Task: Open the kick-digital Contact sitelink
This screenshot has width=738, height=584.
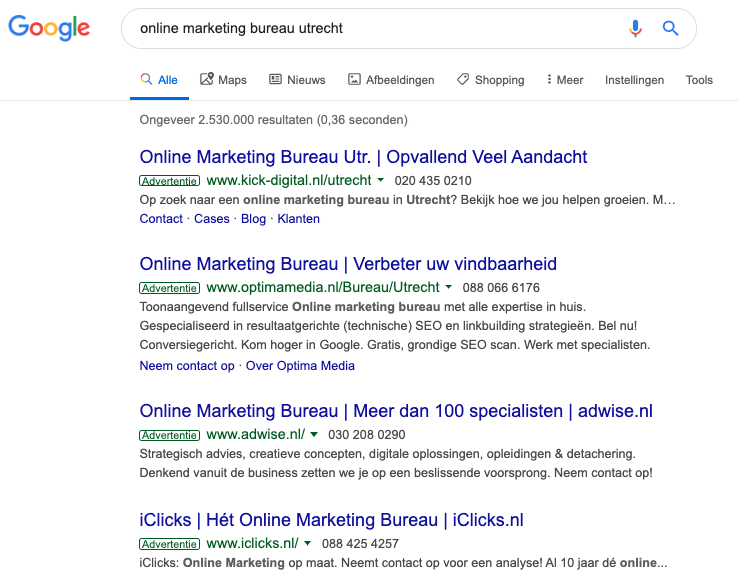Action: pos(161,219)
